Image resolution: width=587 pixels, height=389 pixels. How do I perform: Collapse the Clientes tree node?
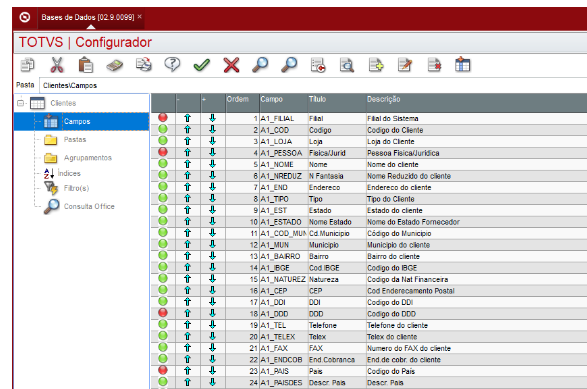[x=21, y=103]
